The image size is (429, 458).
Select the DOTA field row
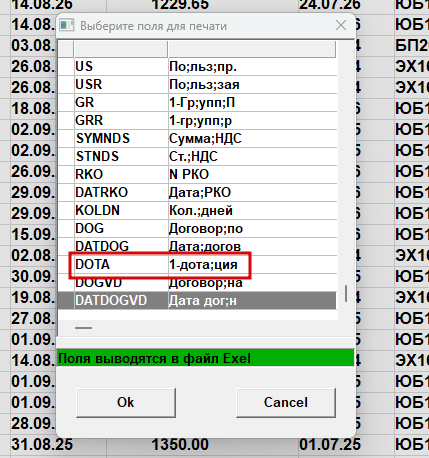(197, 265)
